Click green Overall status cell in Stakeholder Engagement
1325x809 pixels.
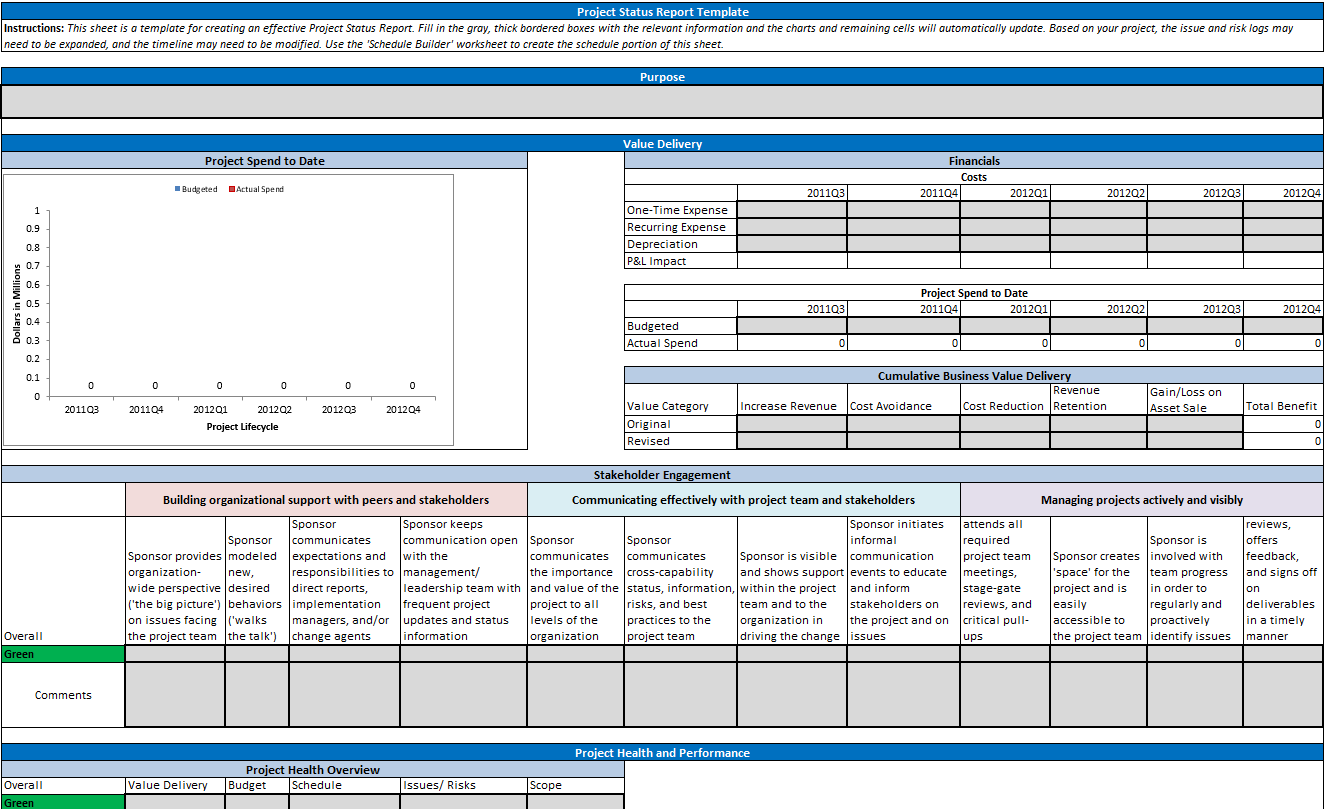[x=62, y=654]
